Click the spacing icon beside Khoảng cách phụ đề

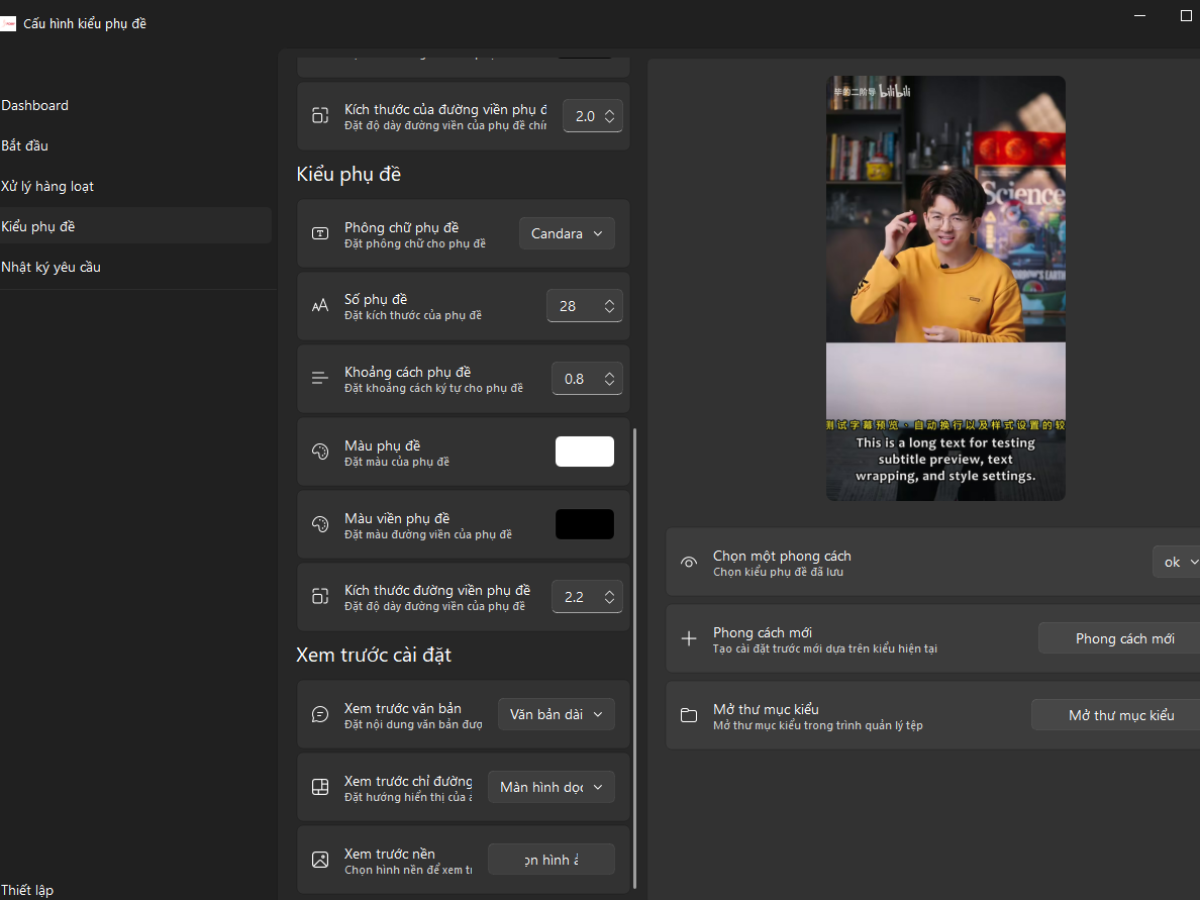pos(320,379)
